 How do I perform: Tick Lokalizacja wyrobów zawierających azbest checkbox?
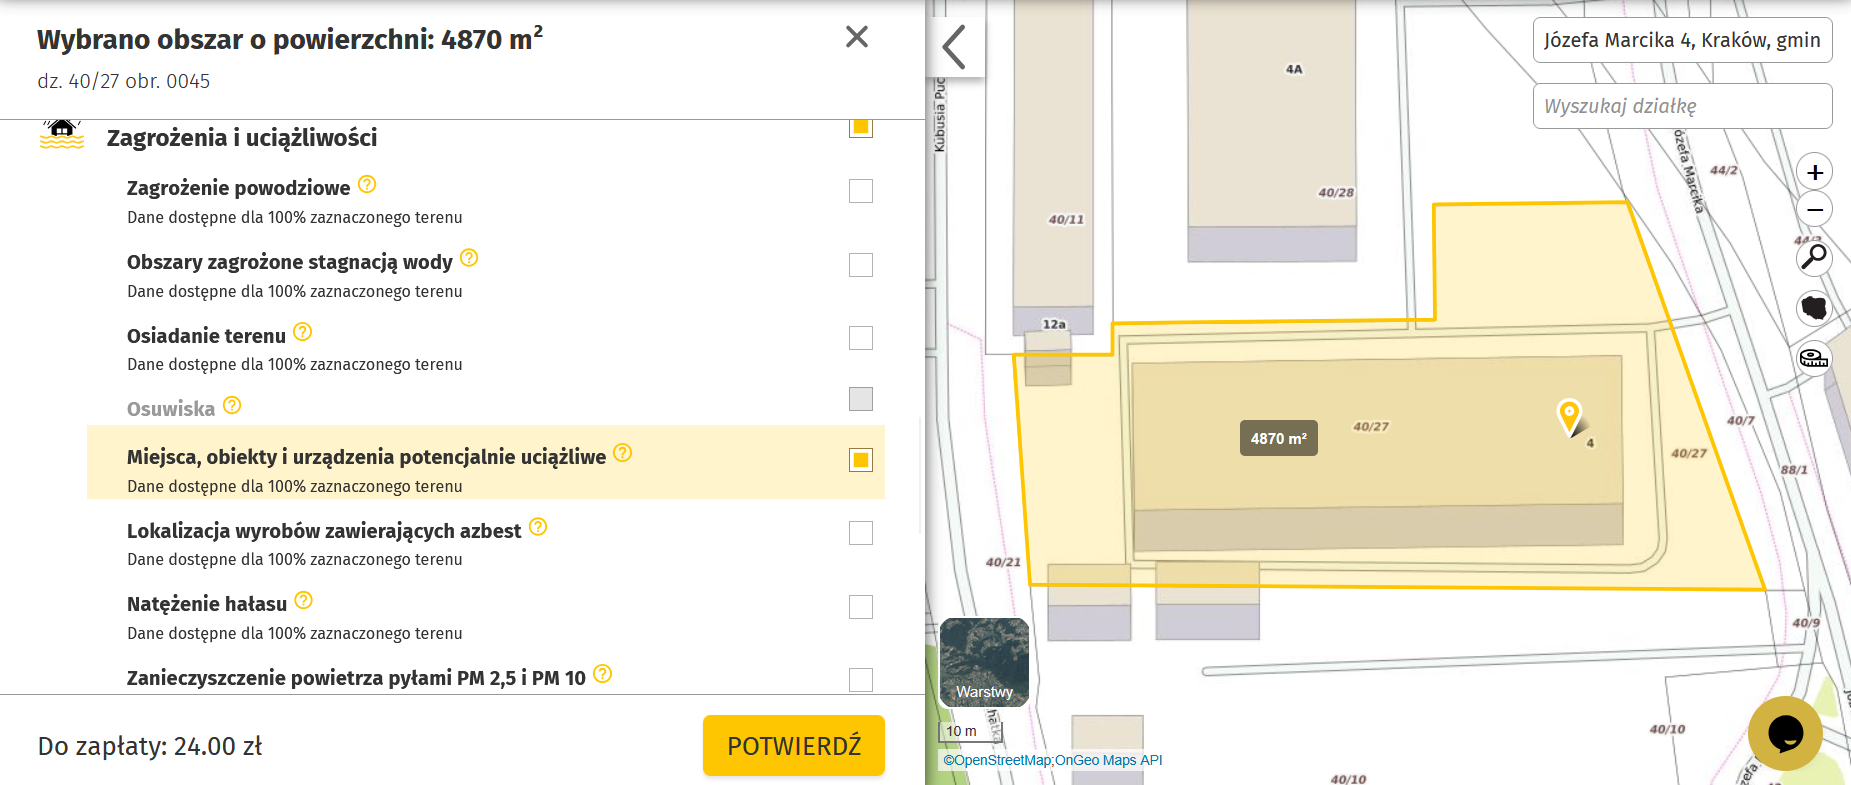860,533
